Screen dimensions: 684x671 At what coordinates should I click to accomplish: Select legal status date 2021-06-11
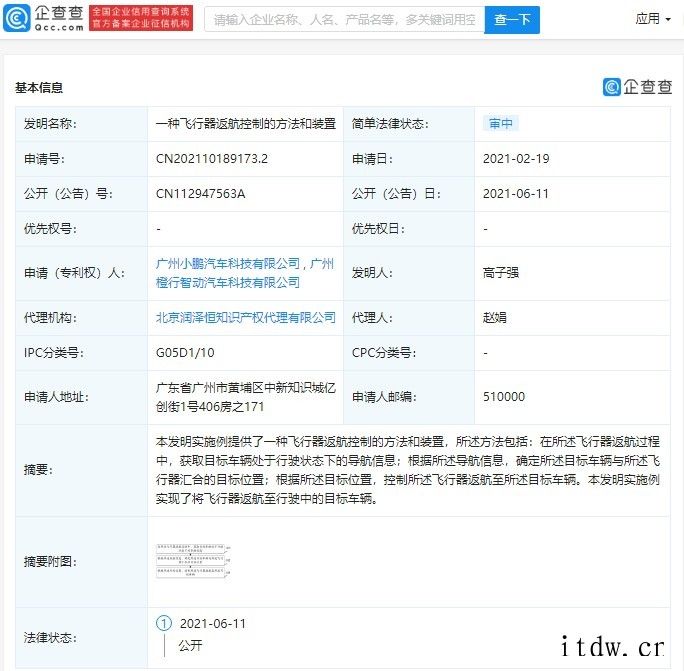(x=213, y=623)
